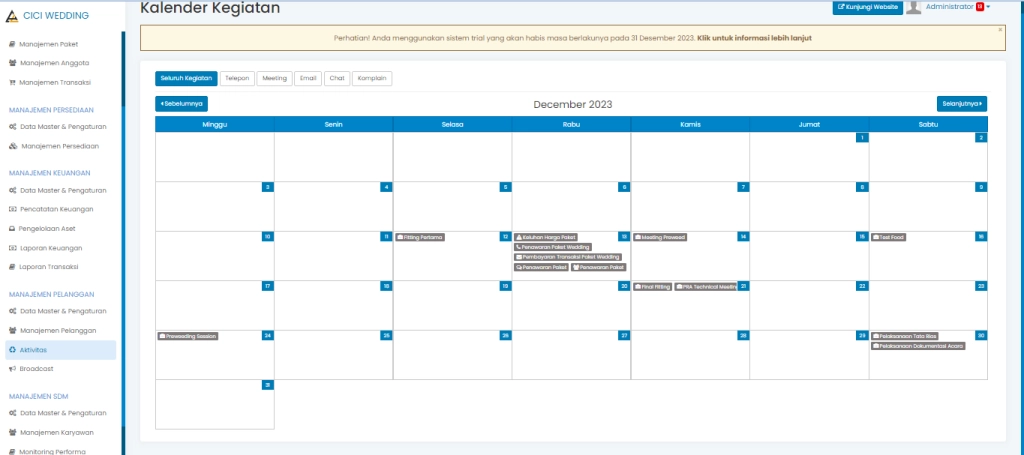Dismiss the trial warning banner
Image resolution: width=1024 pixels, height=455 pixels.
(x=1000, y=30)
